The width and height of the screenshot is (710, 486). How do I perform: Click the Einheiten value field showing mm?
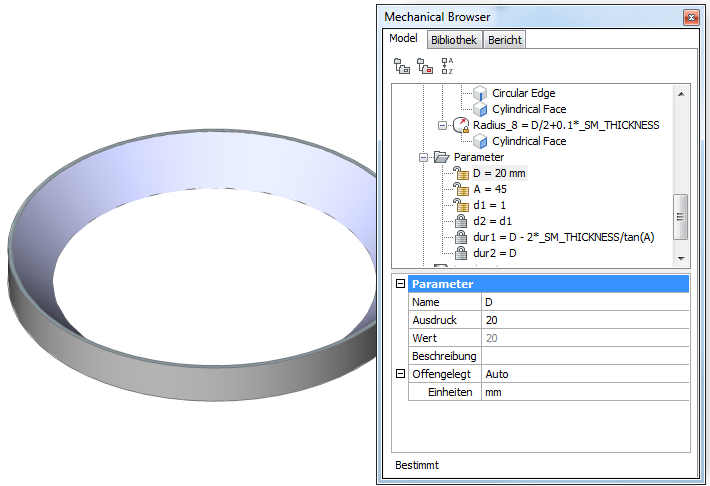tap(584, 392)
